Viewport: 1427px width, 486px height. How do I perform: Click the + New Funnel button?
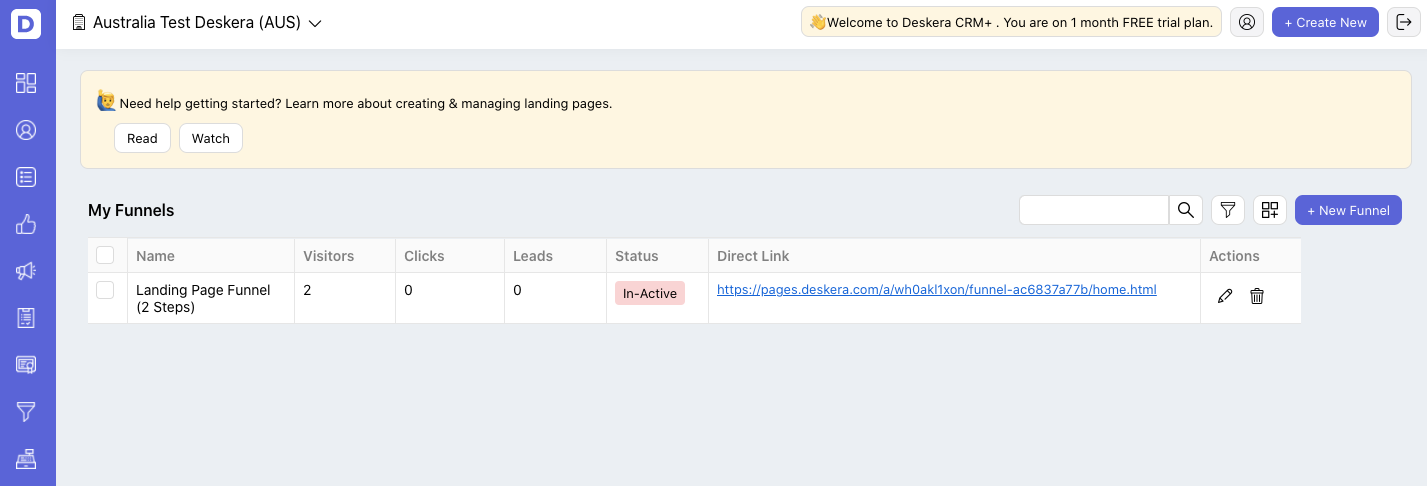[x=1349, y=210]
